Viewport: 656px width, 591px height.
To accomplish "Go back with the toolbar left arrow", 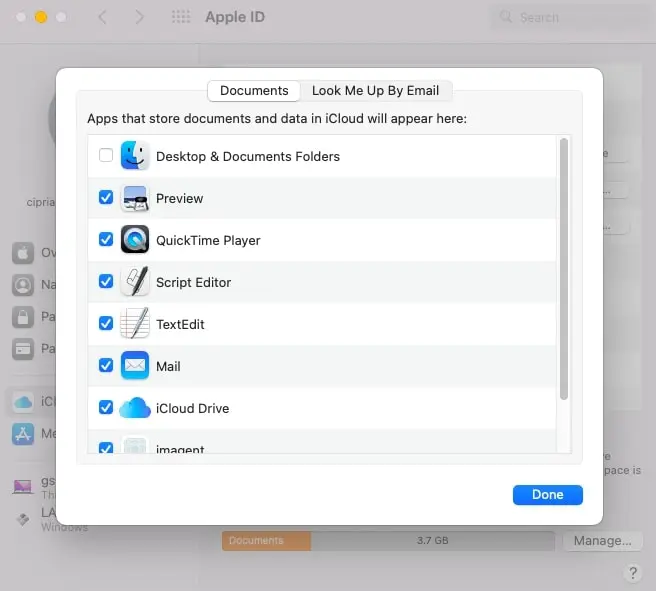I will [102, 17].
